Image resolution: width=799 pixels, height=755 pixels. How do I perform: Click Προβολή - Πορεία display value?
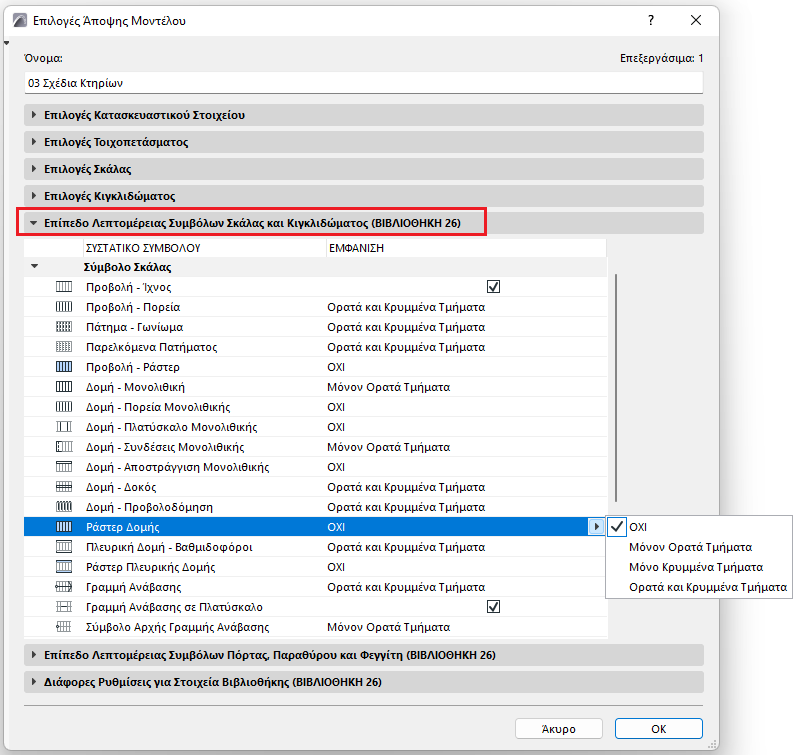(x=406, y=307)
